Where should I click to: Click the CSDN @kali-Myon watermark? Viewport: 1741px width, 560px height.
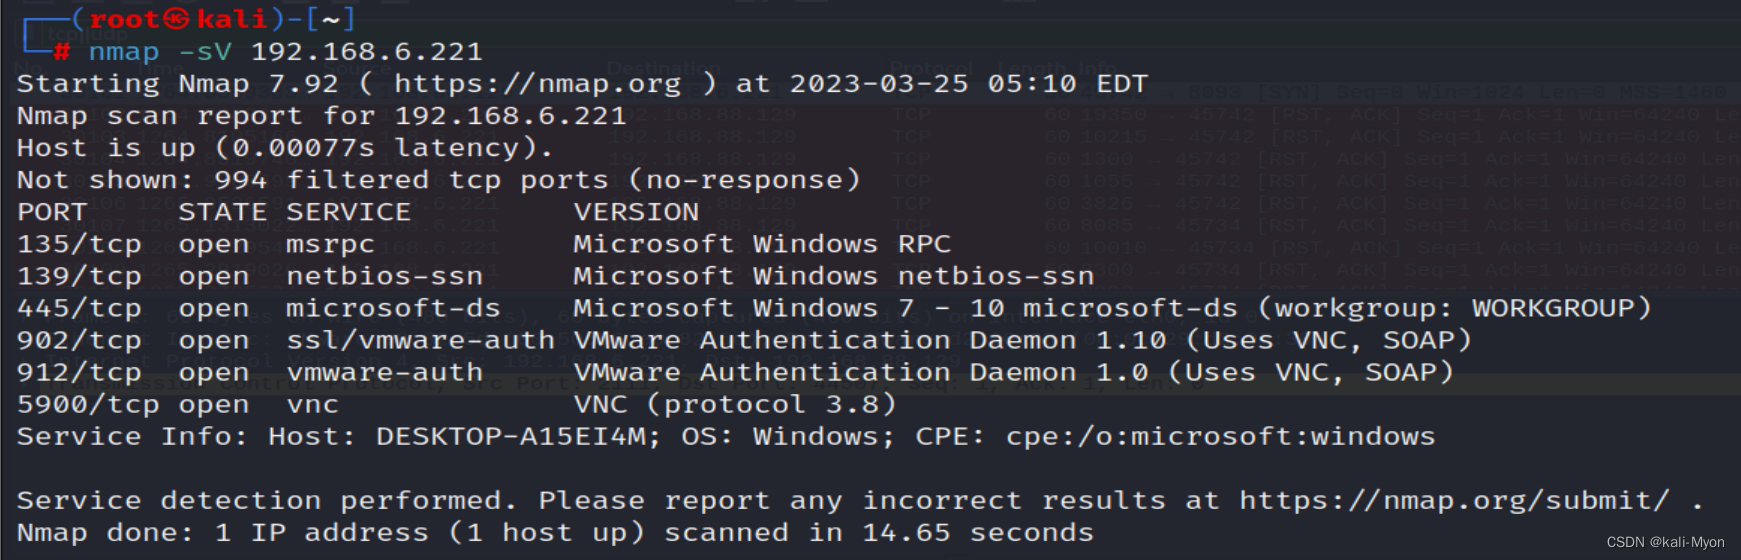[x=1665, y=542]
